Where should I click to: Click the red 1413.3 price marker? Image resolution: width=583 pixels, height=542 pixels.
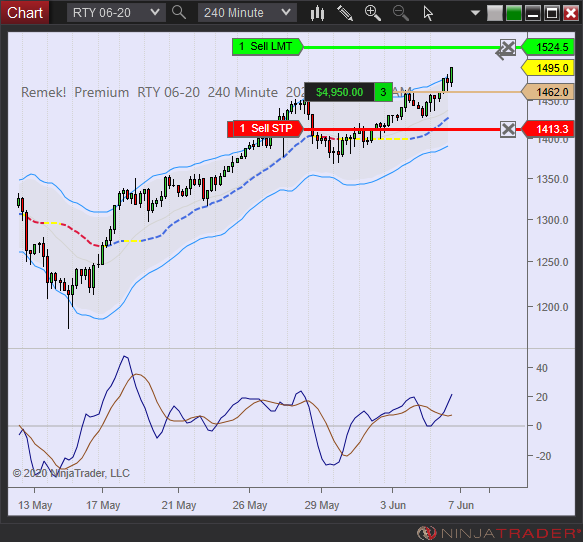click(548, 129)
